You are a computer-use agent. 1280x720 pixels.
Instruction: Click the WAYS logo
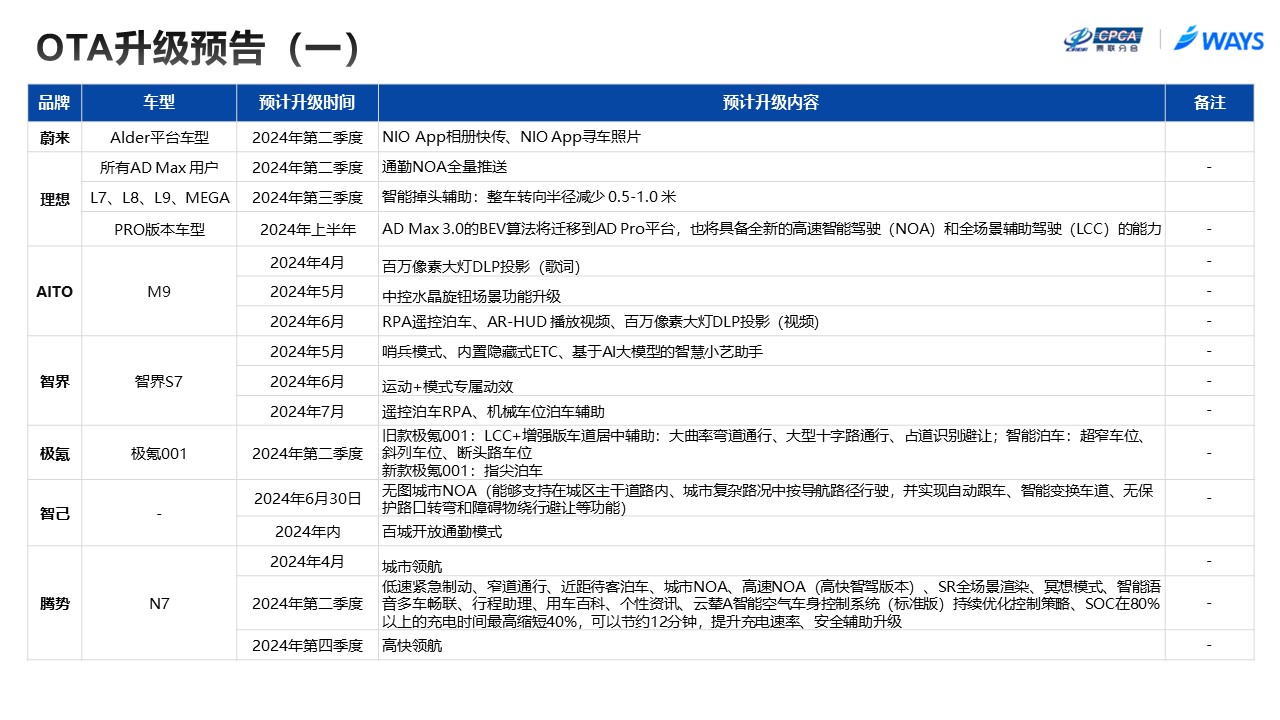coord(1218,39)
